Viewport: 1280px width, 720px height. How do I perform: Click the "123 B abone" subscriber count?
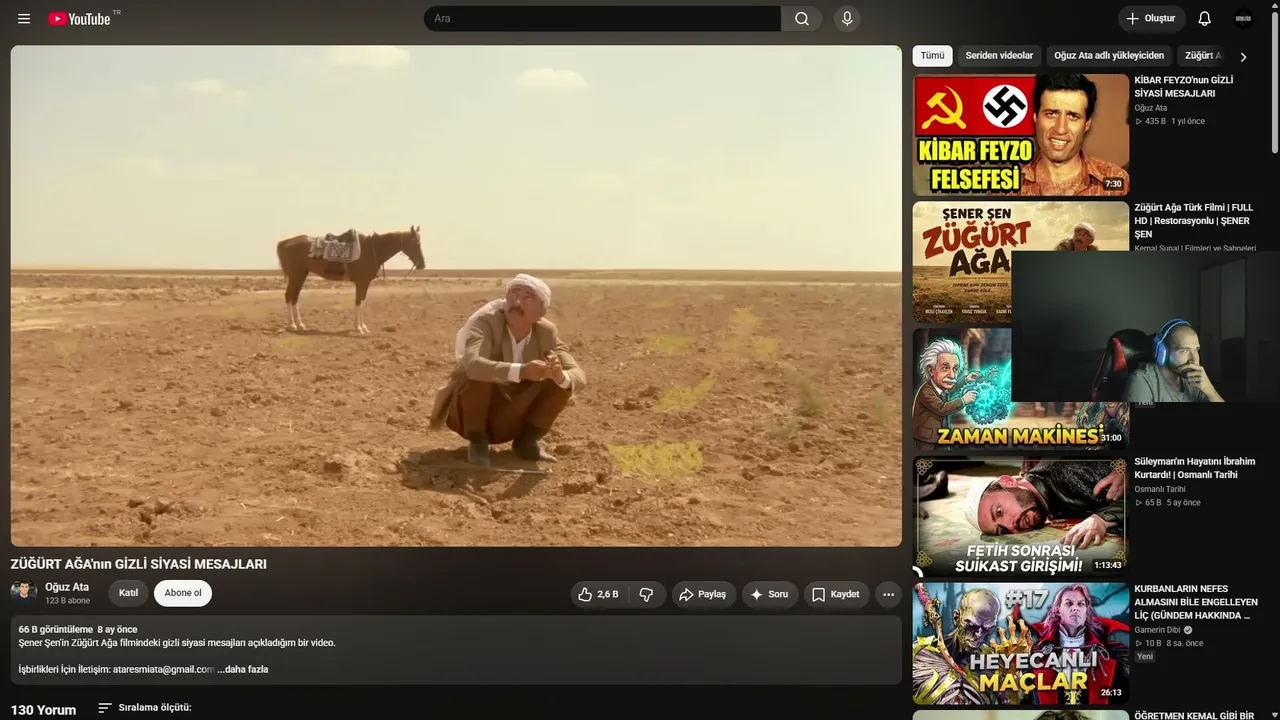point(67,601)
